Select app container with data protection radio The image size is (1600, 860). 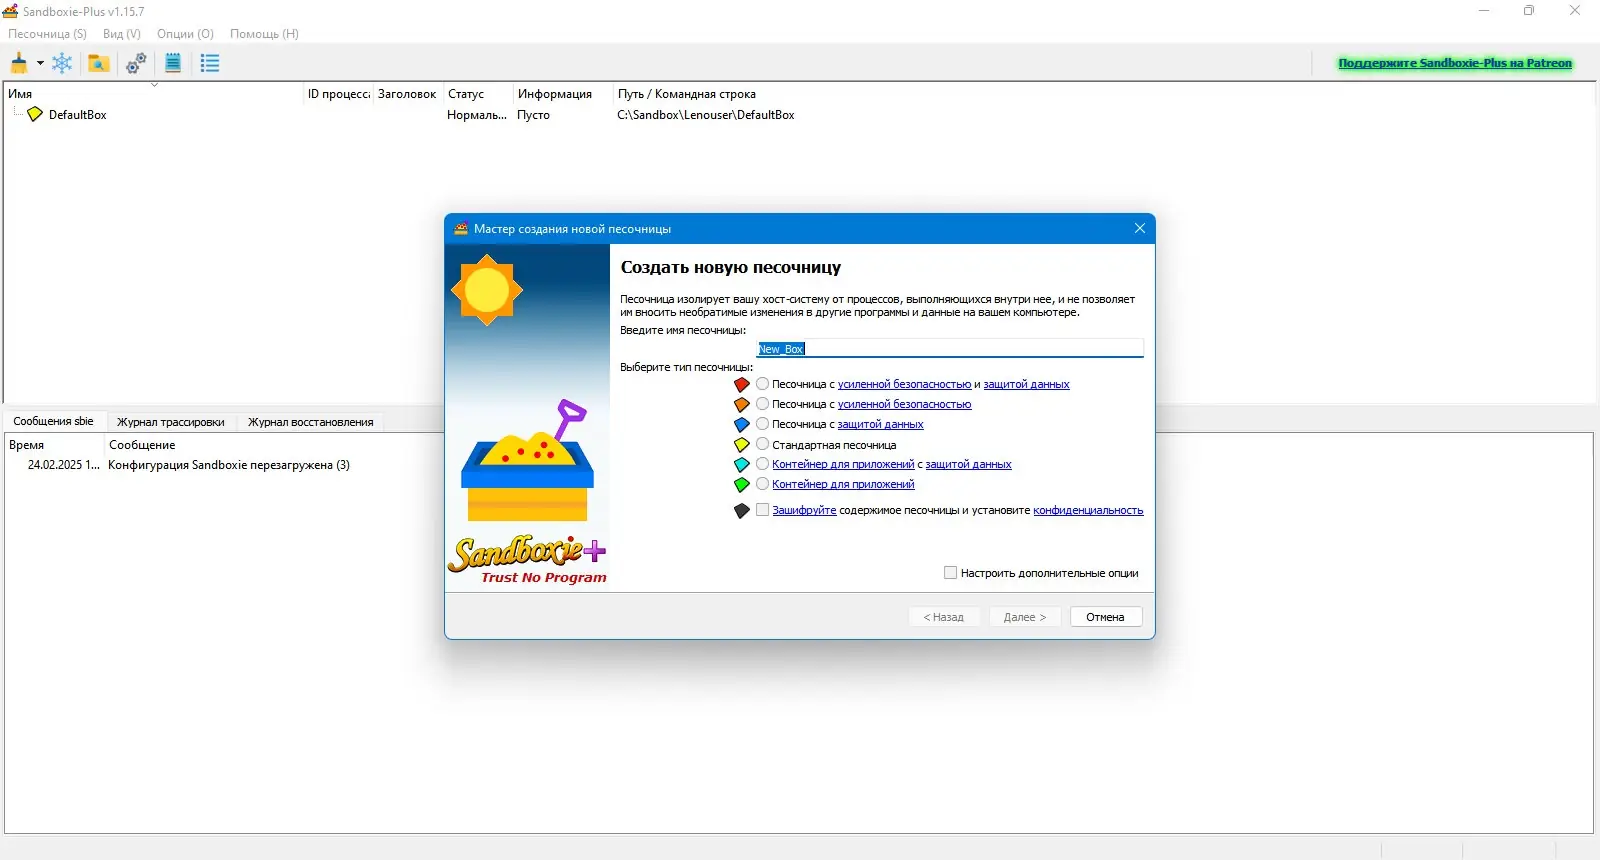(x=763, y=464)
